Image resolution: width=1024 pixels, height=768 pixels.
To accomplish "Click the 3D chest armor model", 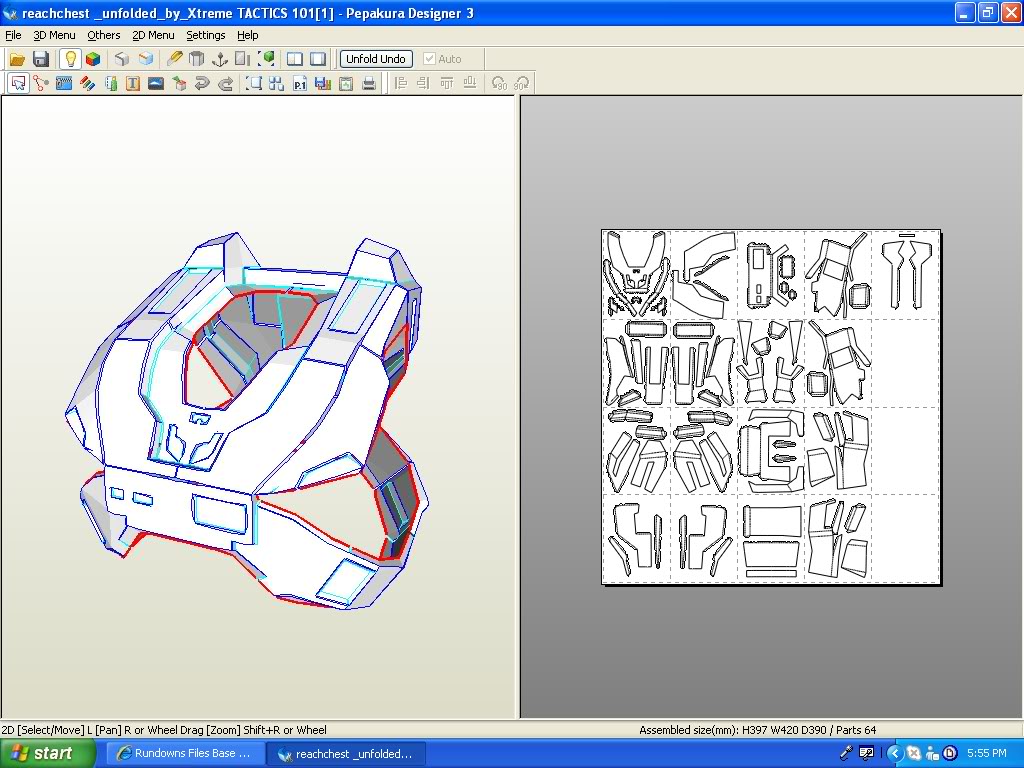I will (247, 421).
